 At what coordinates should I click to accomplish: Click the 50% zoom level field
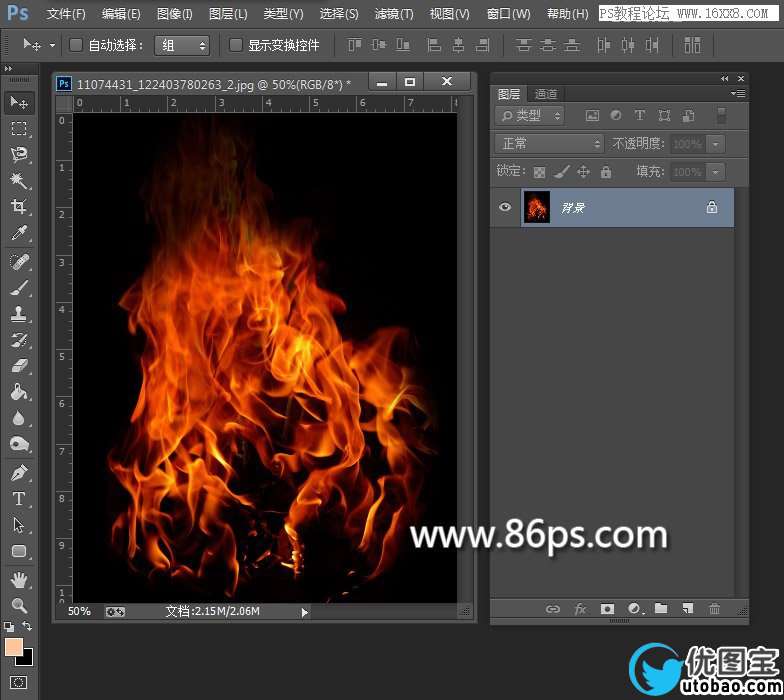pyautogui.click(x=79, y=612)
